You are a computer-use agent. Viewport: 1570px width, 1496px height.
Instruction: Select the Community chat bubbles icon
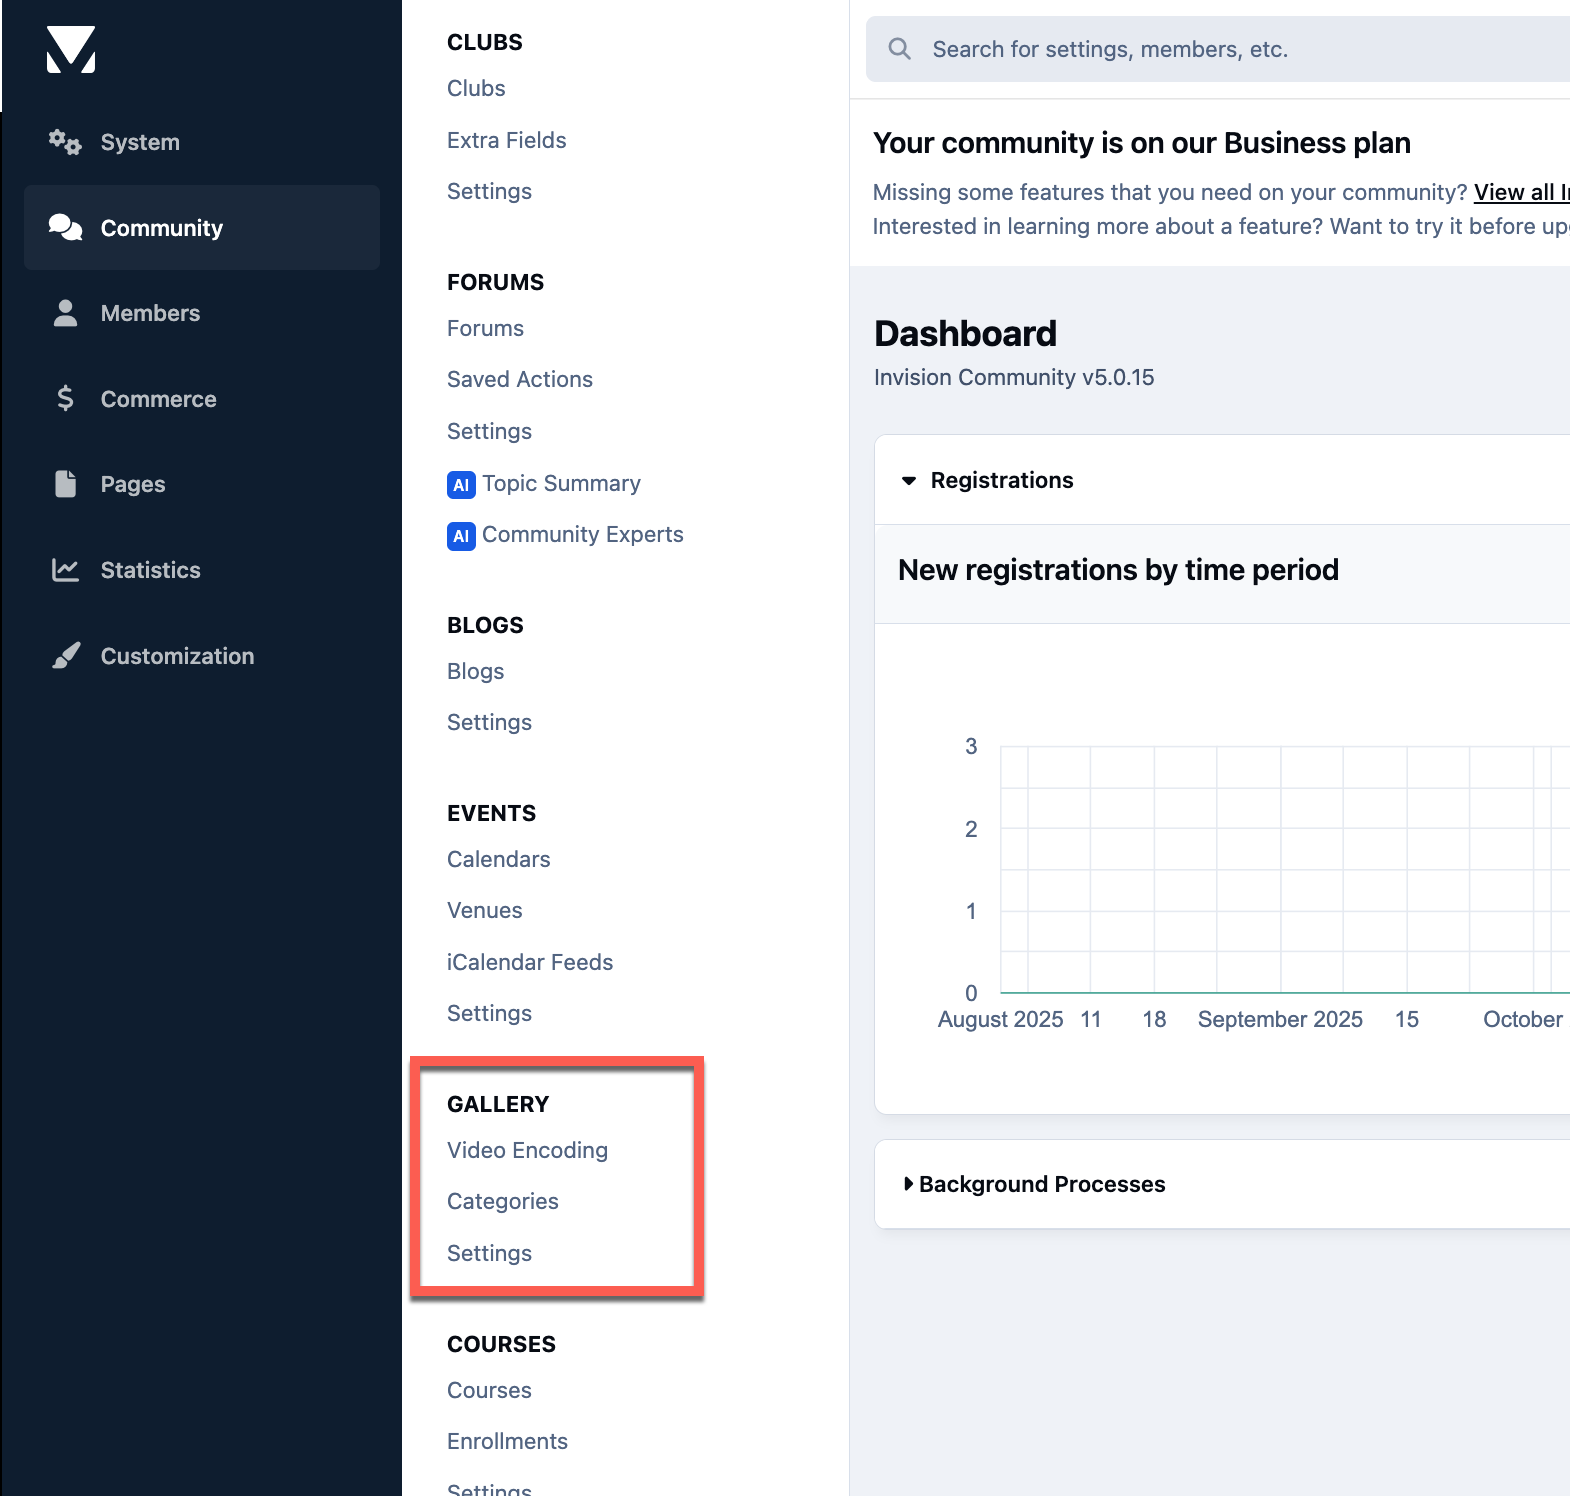pos(65,227)
